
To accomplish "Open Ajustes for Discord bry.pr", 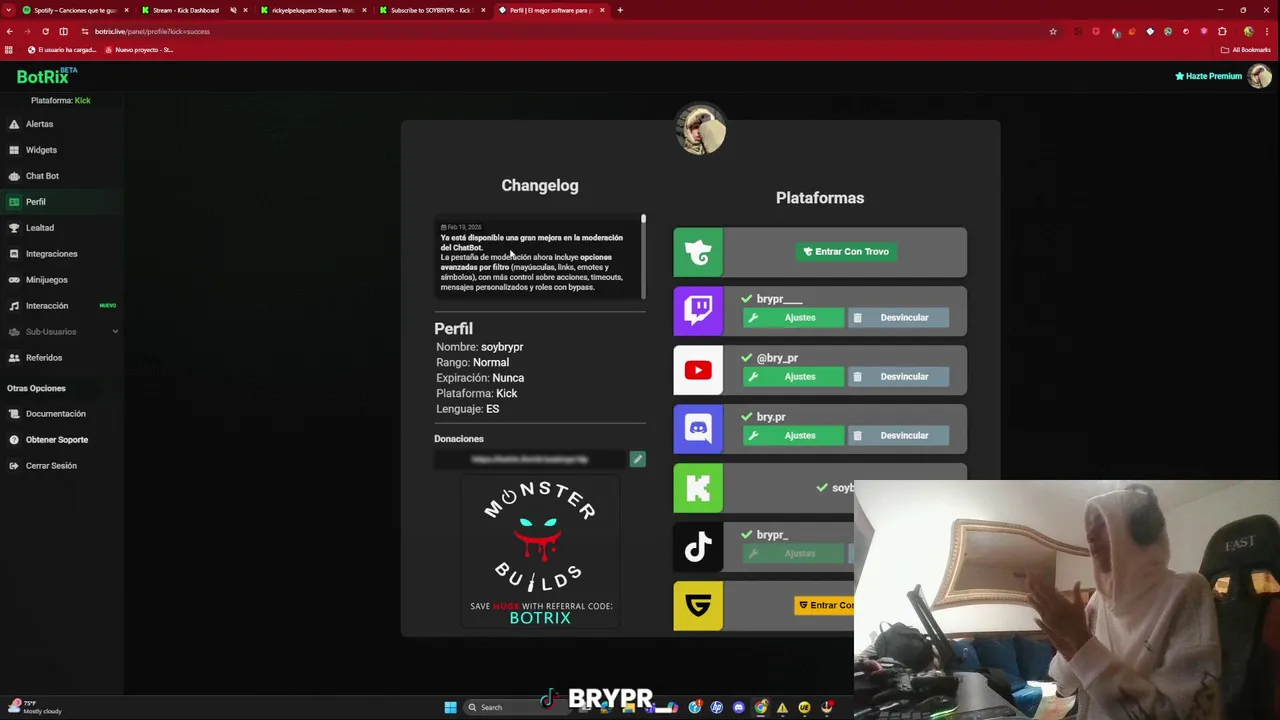I will pos(793,436).
